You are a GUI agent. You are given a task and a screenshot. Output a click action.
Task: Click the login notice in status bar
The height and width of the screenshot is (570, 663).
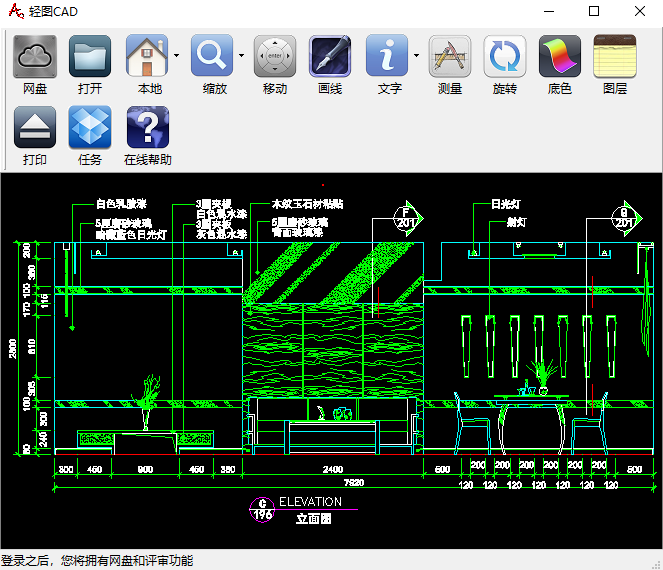tap(97, 561)
